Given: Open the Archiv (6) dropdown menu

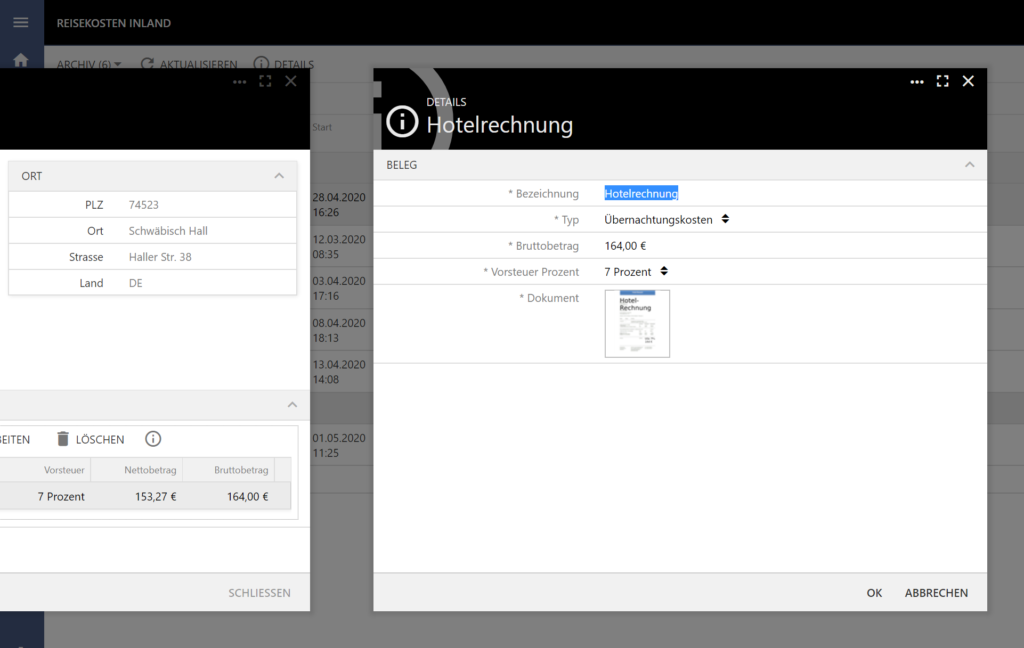Looking at the screenshot, I should pyautogui.click(x=89, y=64).
